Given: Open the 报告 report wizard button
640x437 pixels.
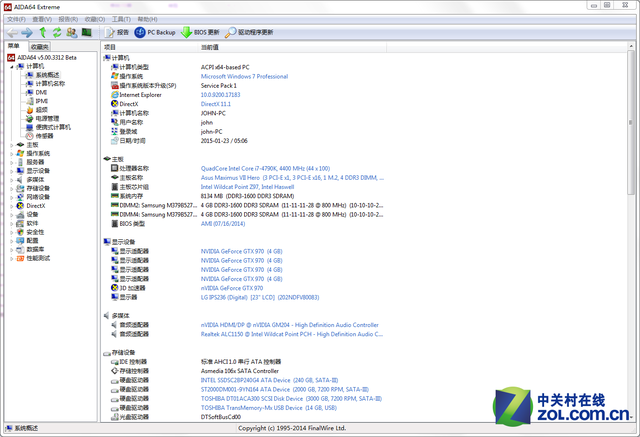Looking at the screenshot, I should click(117, 32).
